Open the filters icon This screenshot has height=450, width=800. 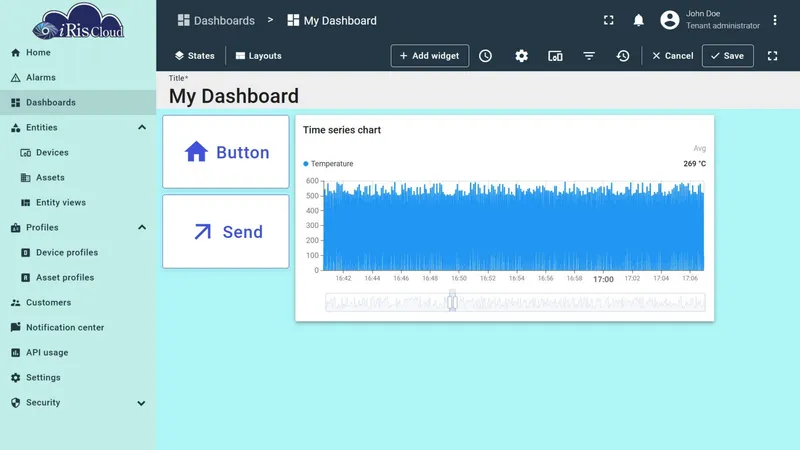click(x=589, y=56)
